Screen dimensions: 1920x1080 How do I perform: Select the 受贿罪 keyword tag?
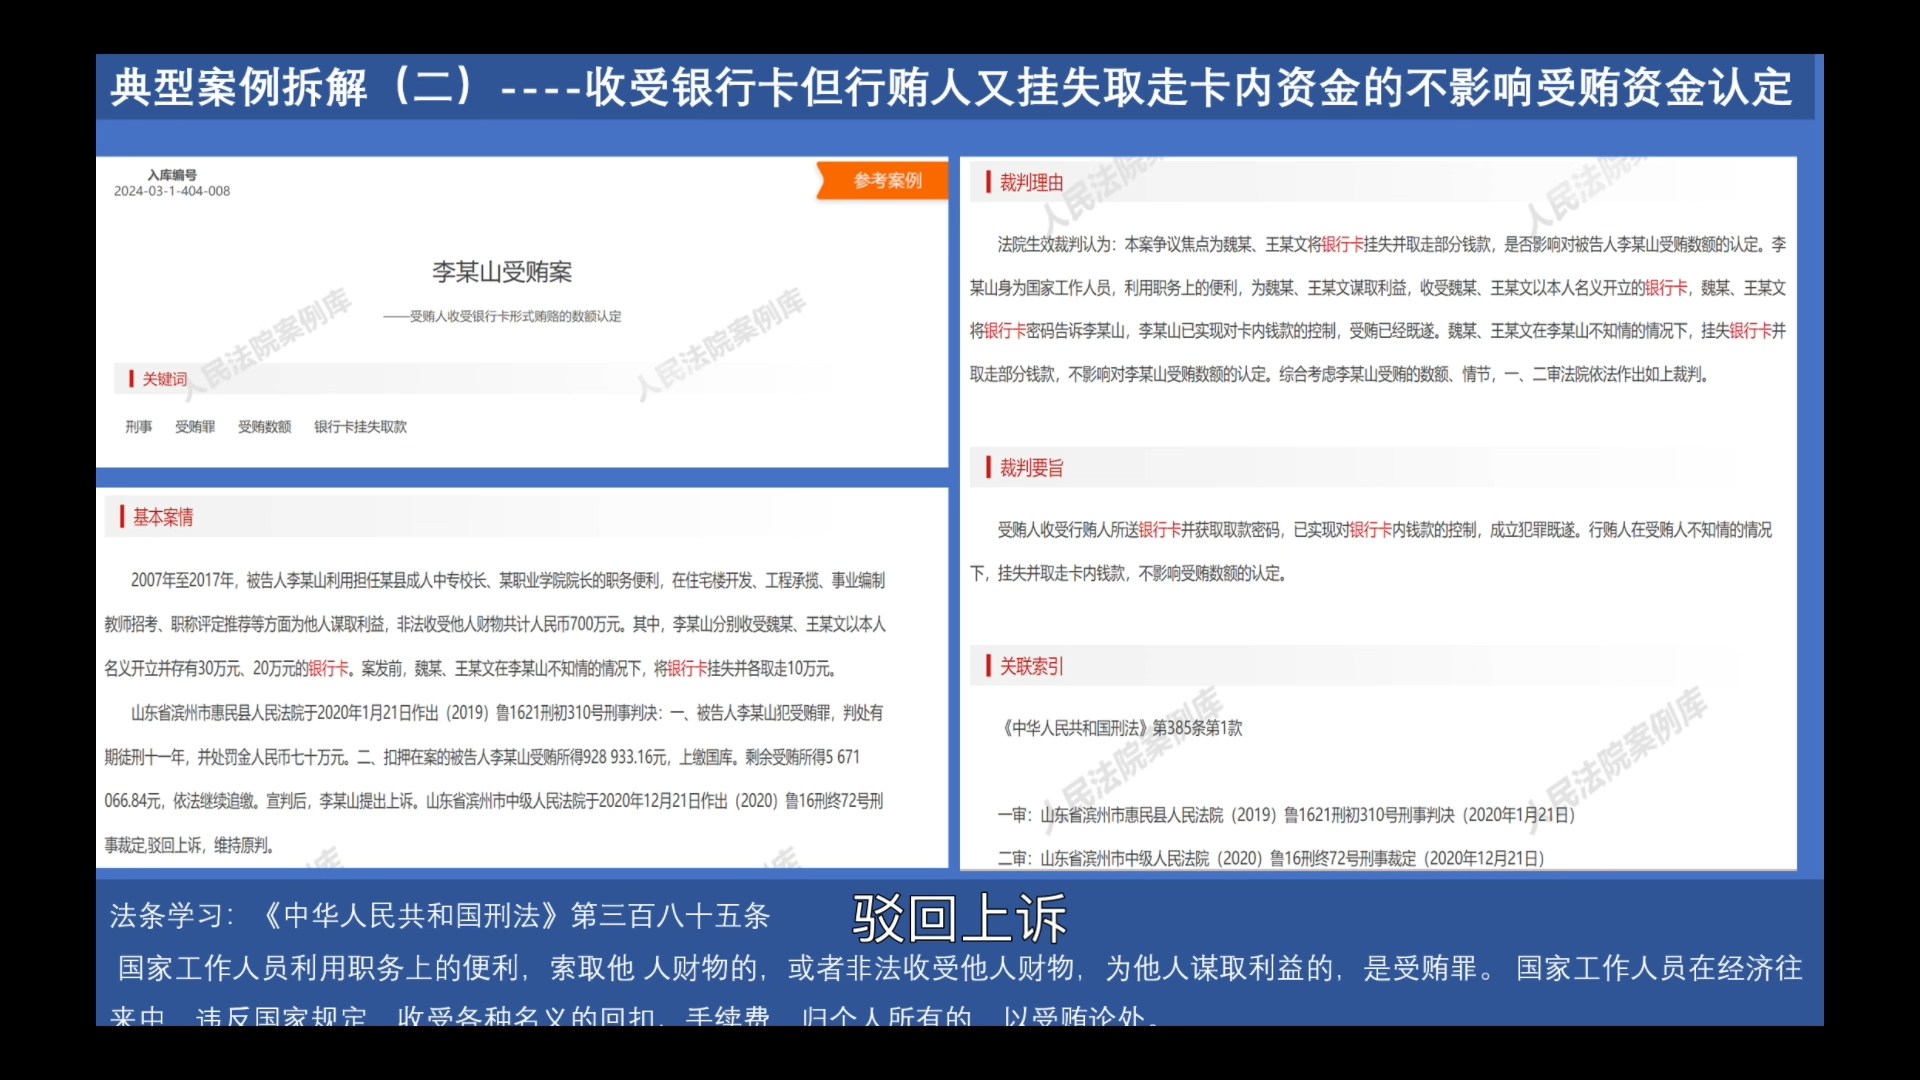[194, 426]
